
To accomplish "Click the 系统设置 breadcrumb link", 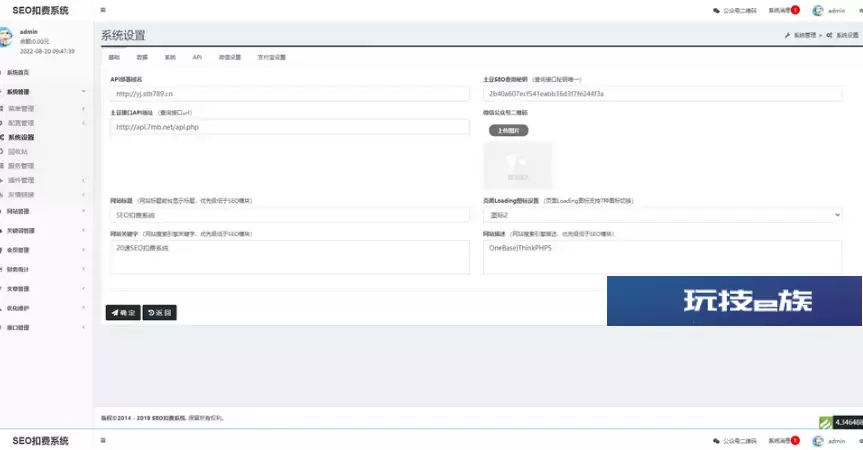I will [x=847, y=35].
